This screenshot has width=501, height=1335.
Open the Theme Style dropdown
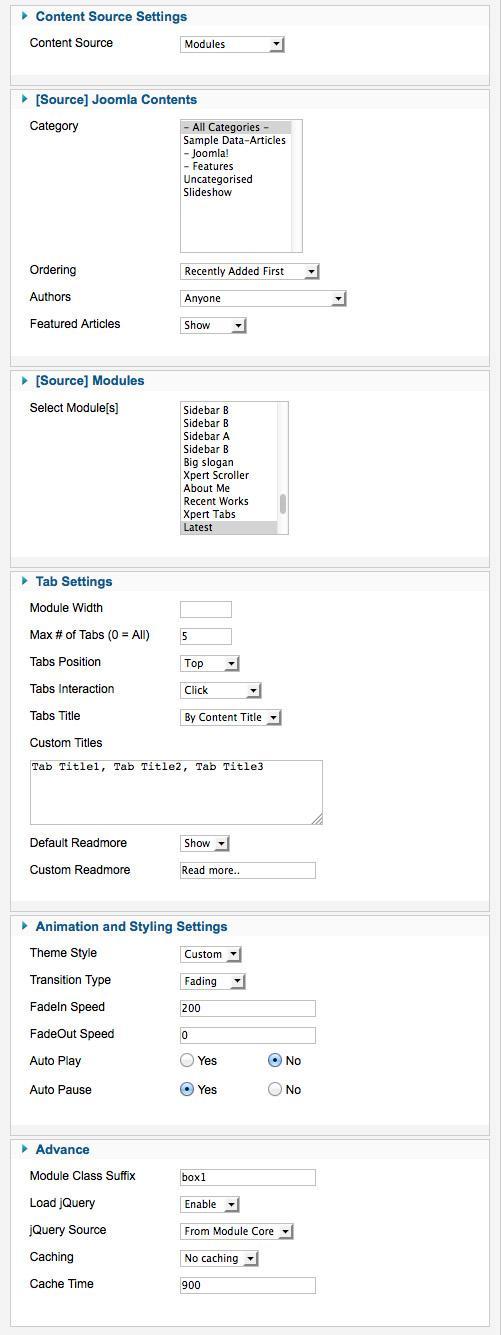211,954
